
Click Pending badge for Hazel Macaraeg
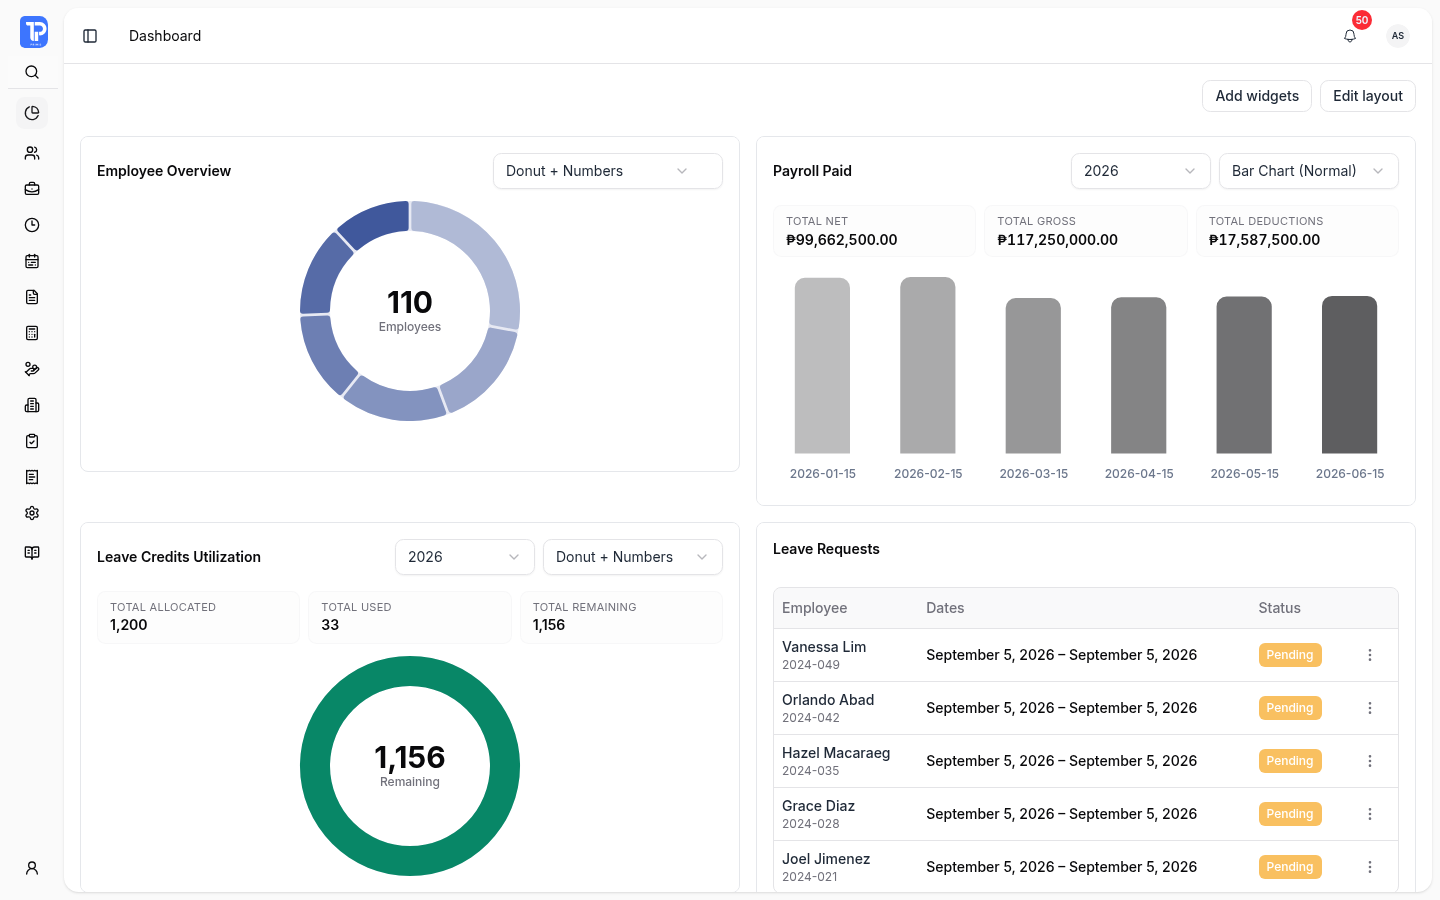(x=1290, y=761)
